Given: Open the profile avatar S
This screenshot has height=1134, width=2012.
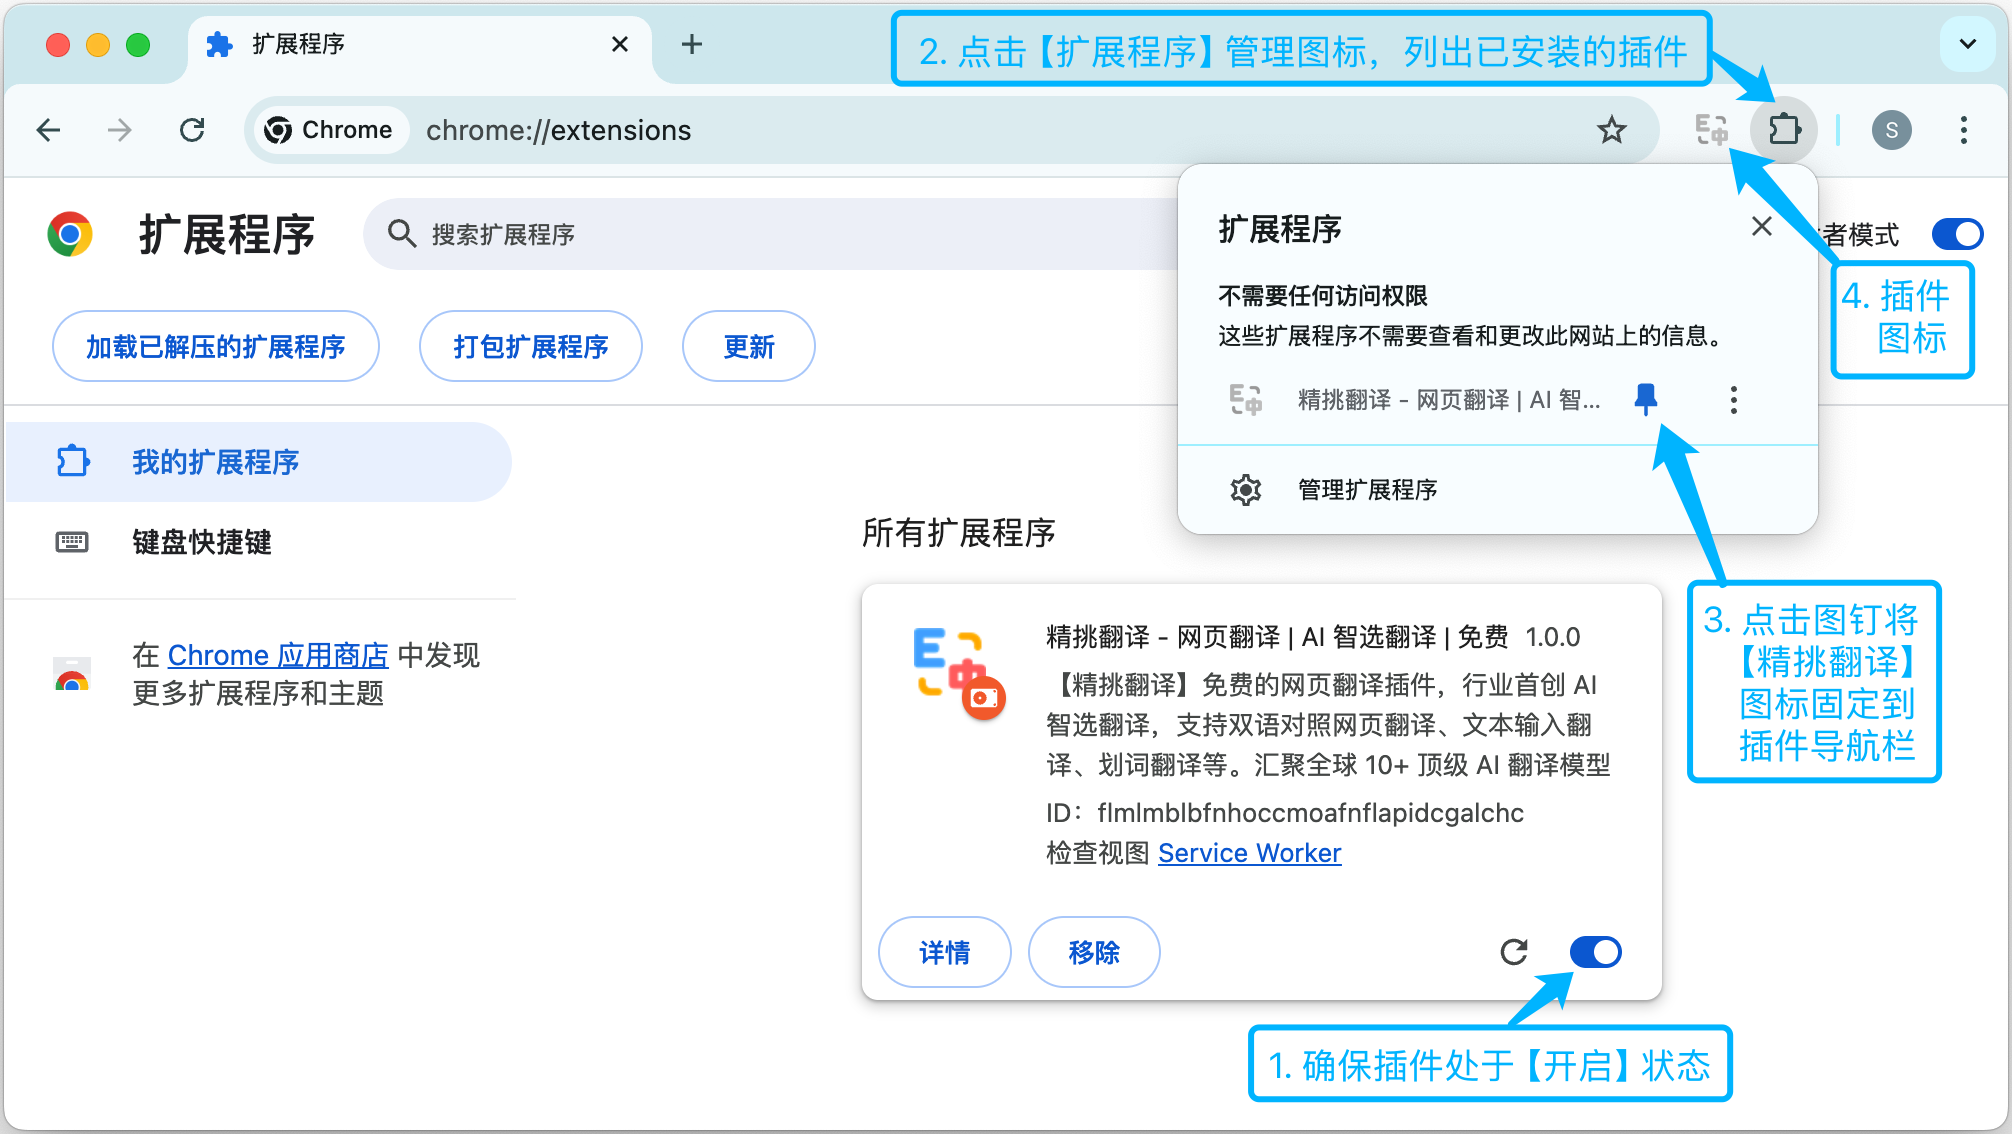Looking at the screenshot, I should tap(1891, 130).
